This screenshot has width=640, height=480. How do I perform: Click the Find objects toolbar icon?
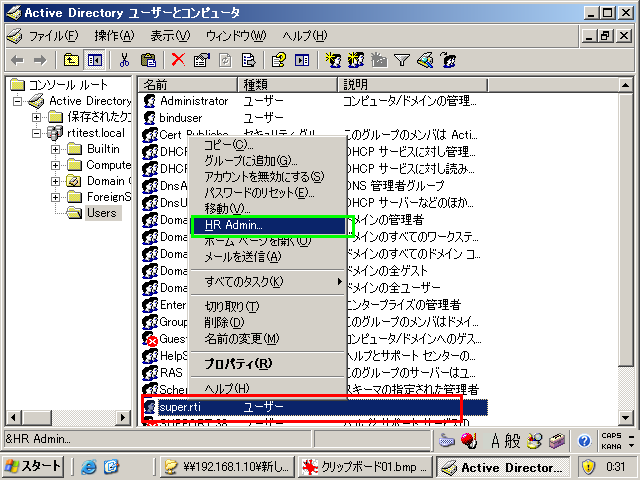425,60
